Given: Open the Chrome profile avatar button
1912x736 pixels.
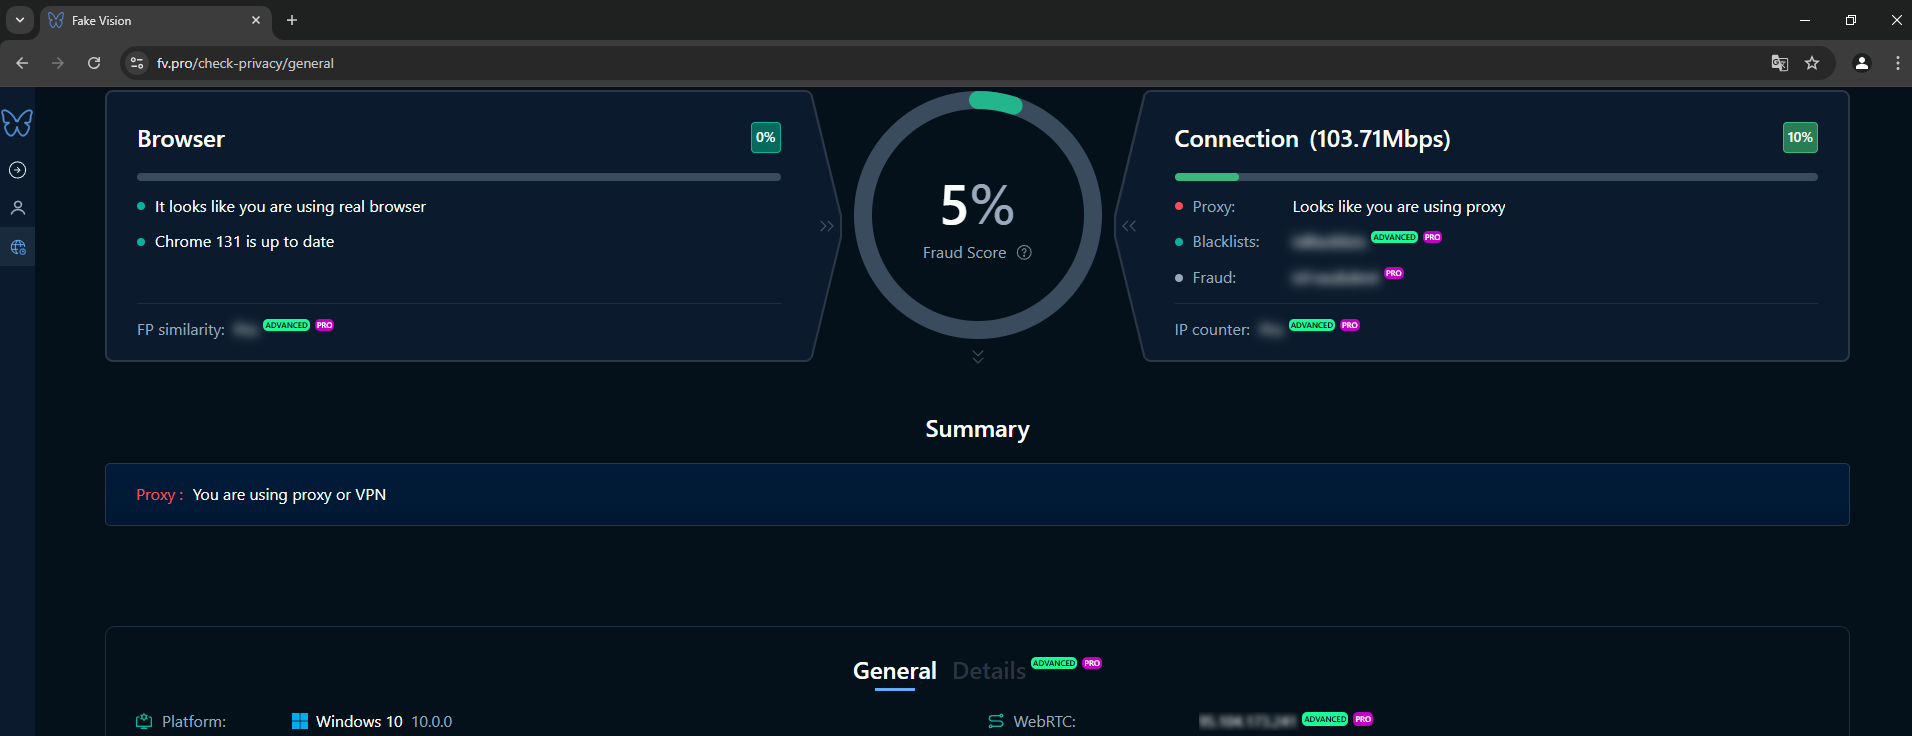Looking at the screenshot, I should tap(1861, 63).
